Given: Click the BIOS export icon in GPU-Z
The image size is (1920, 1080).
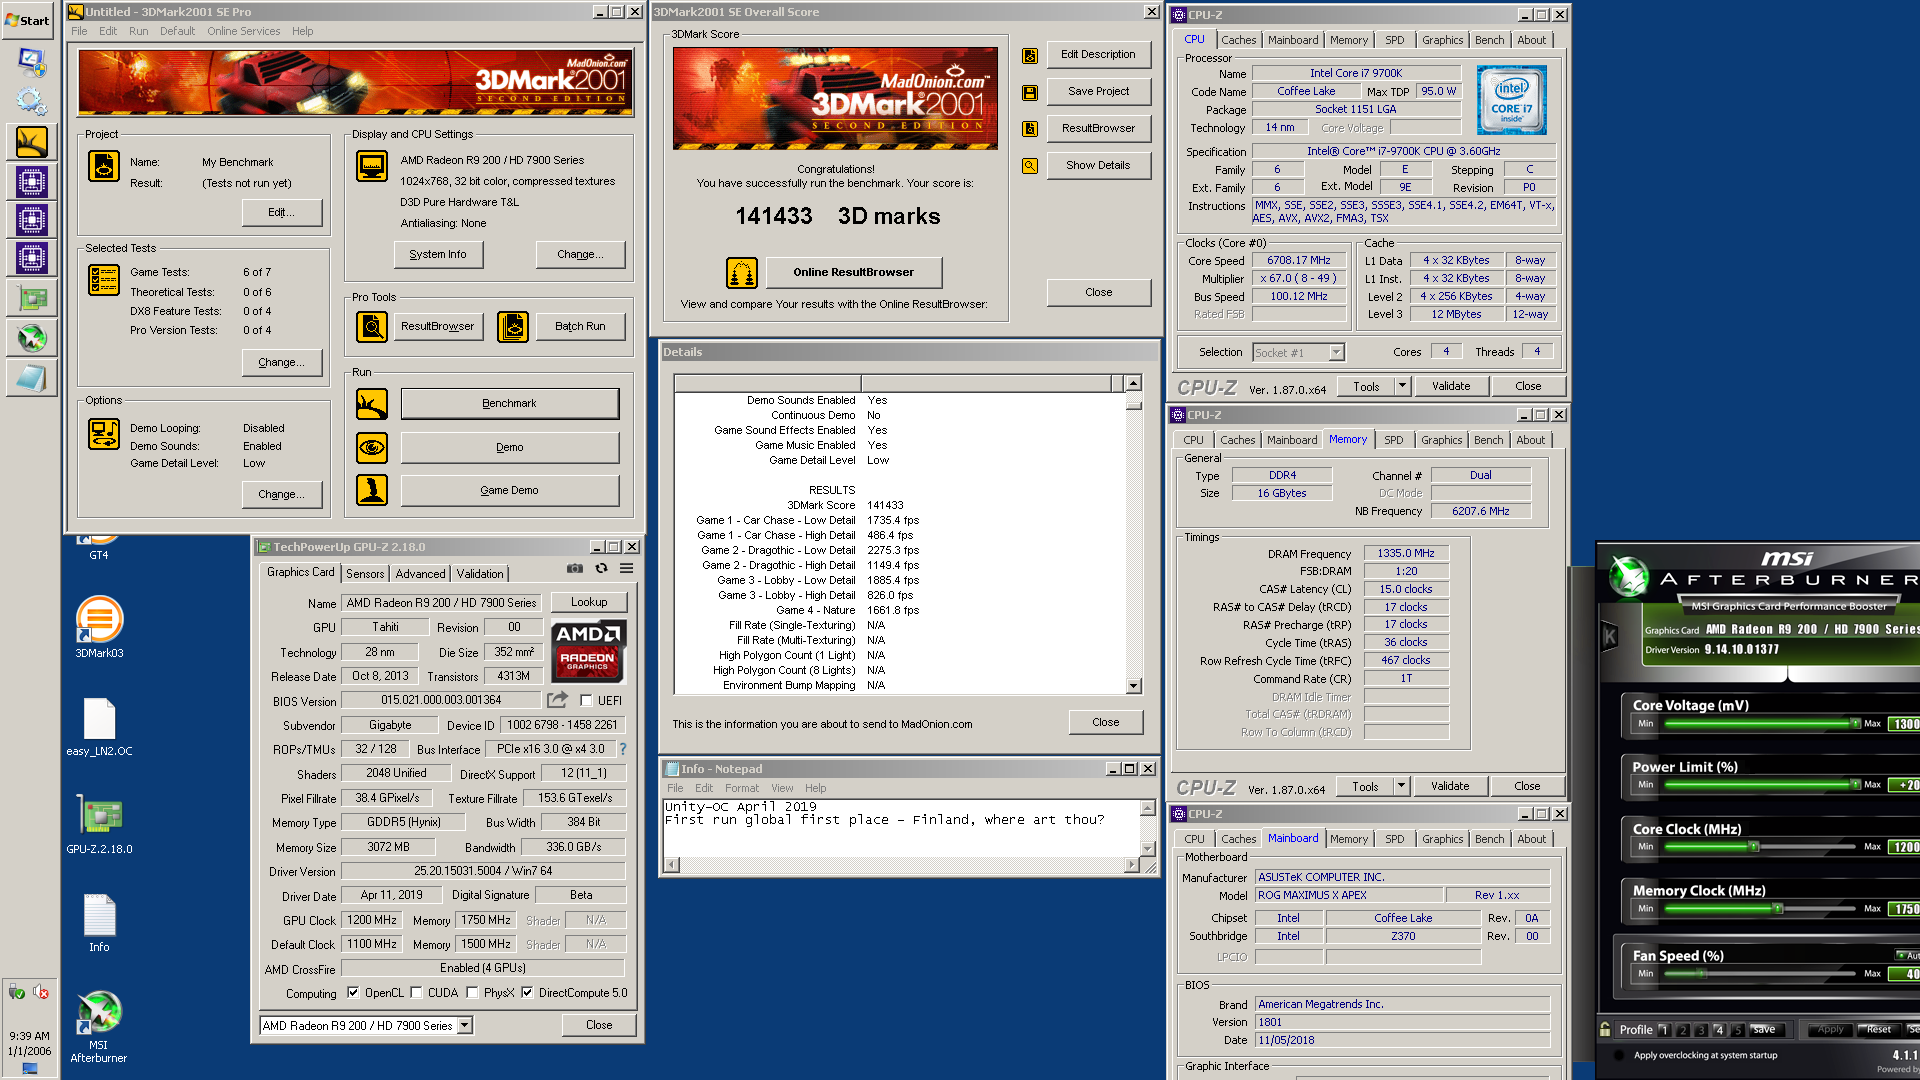Looking at the screenshot, I should tap(557, 700).
